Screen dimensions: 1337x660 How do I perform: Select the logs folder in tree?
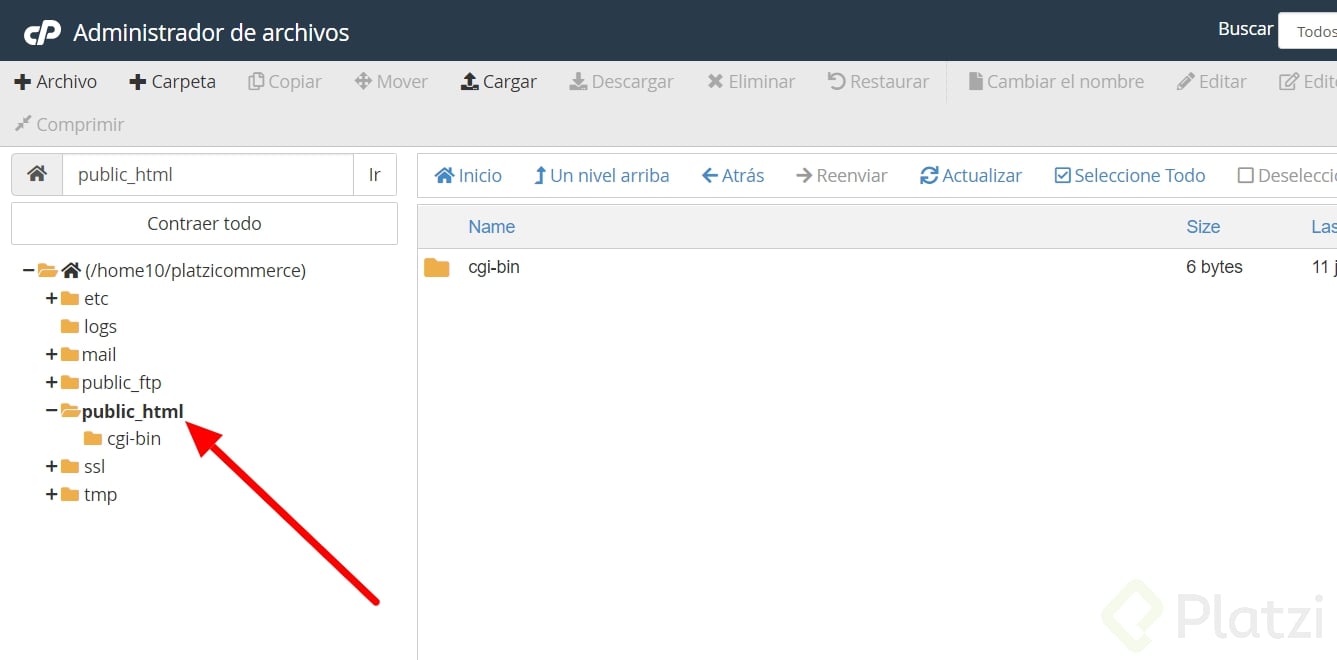[x=100, y=327]
